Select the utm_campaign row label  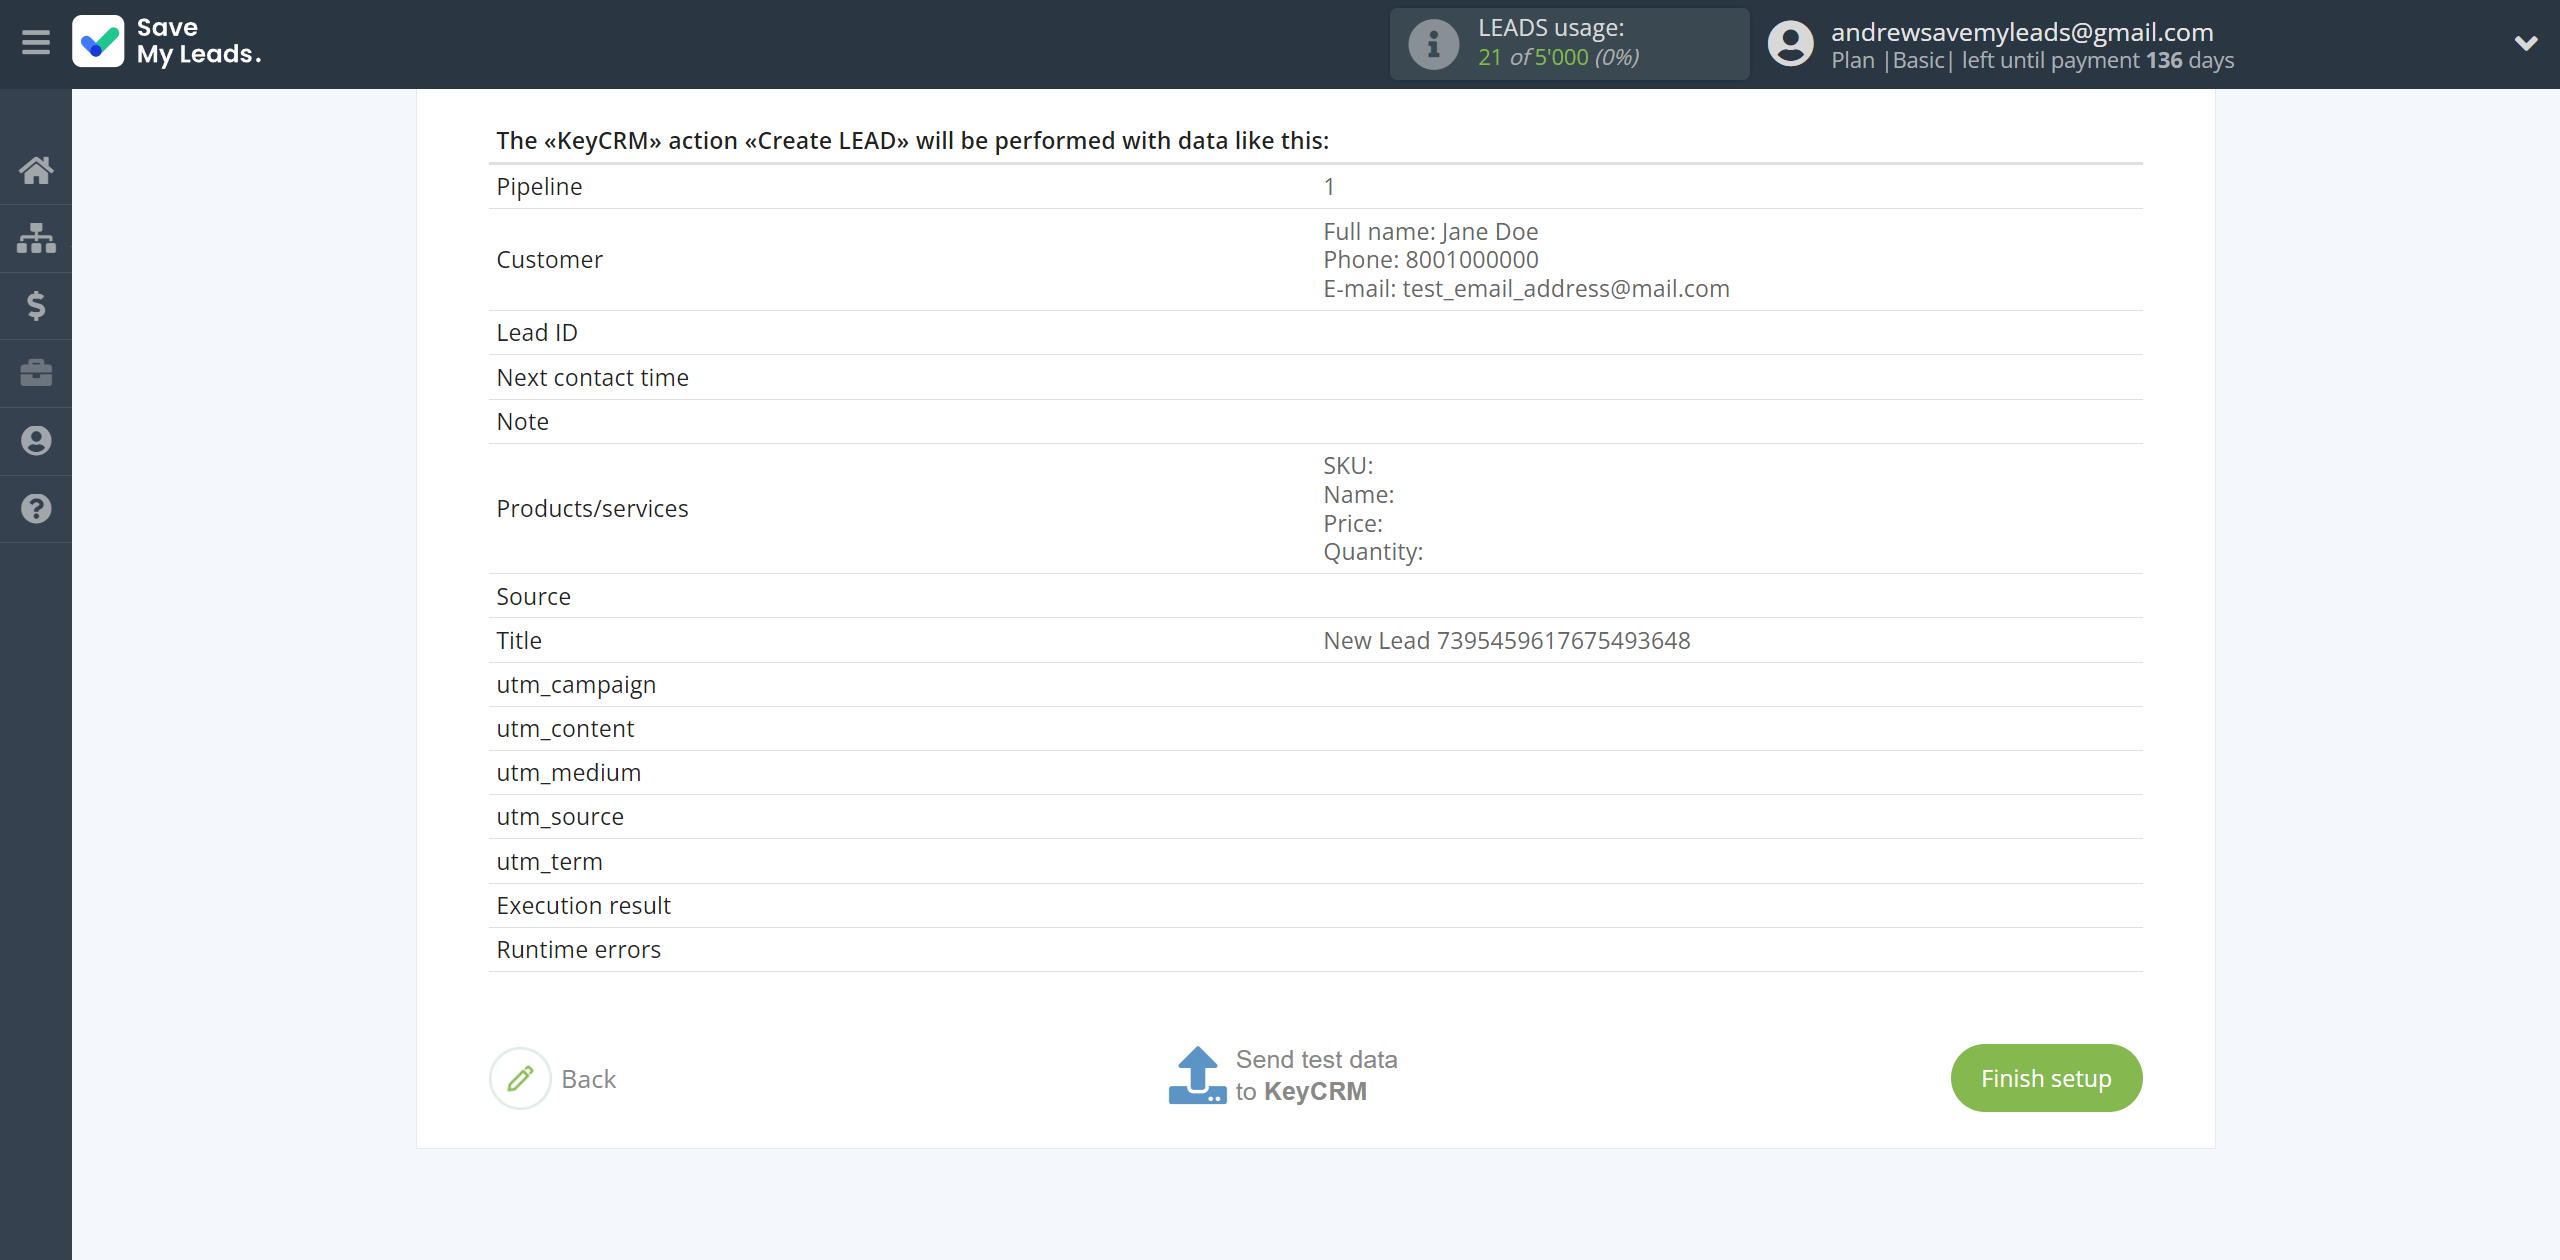(576, 685)
